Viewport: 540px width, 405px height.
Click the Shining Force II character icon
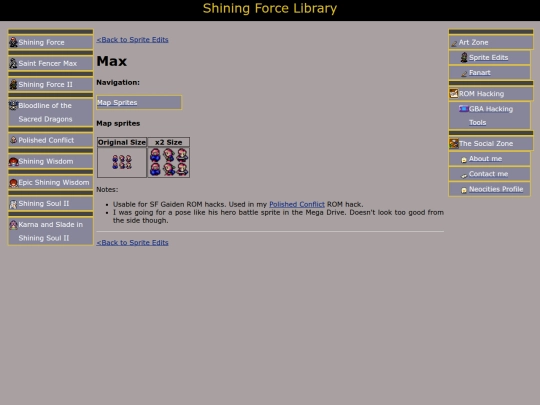(x=13, y=84)
